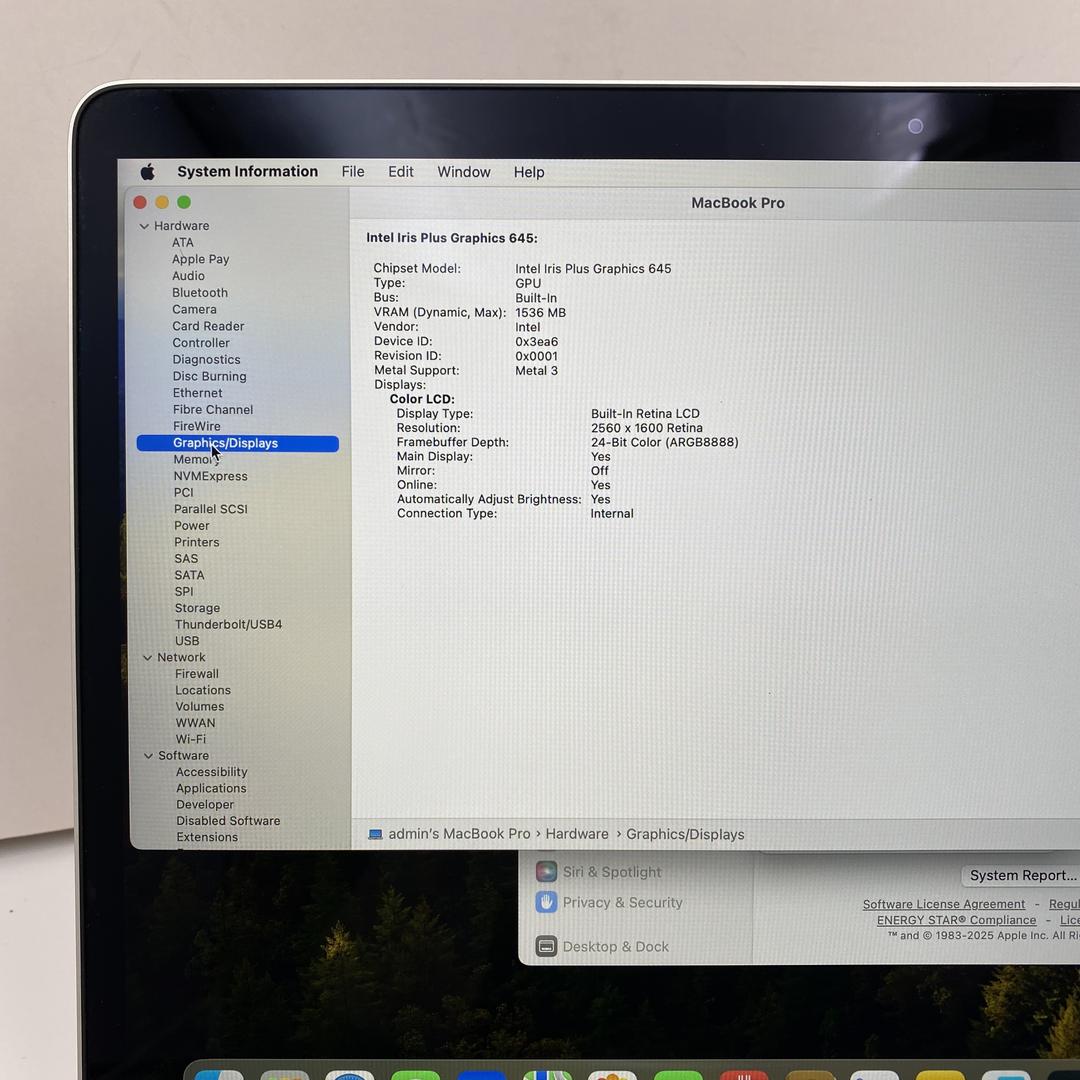Select Thunderbolt/USB4 in the sidebar
The height and width of the screenshot is (1080, 1080).
pos(229,625)
